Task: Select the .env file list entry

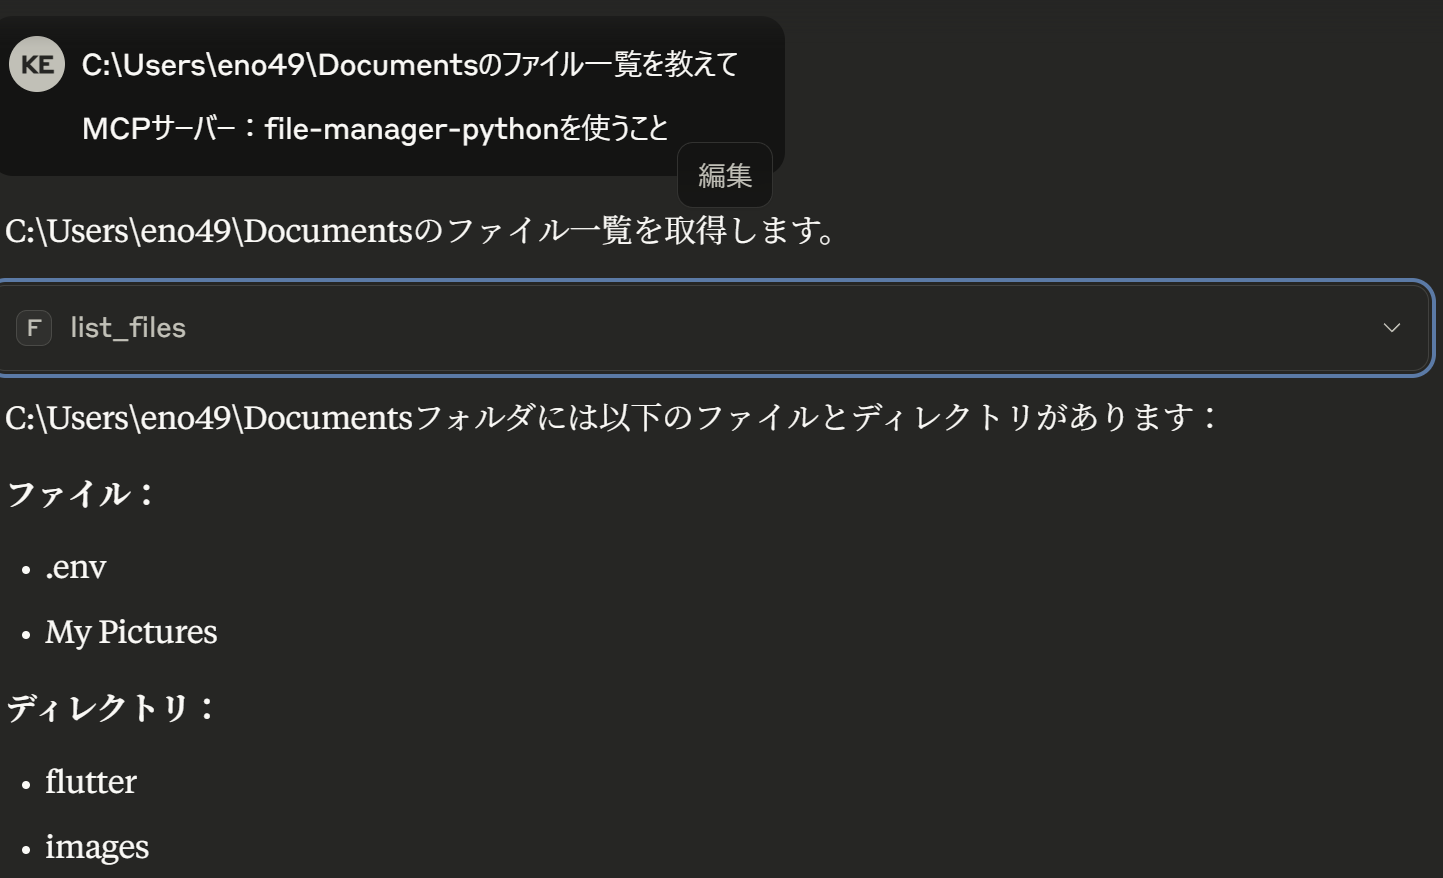Action: click(76, 567)
